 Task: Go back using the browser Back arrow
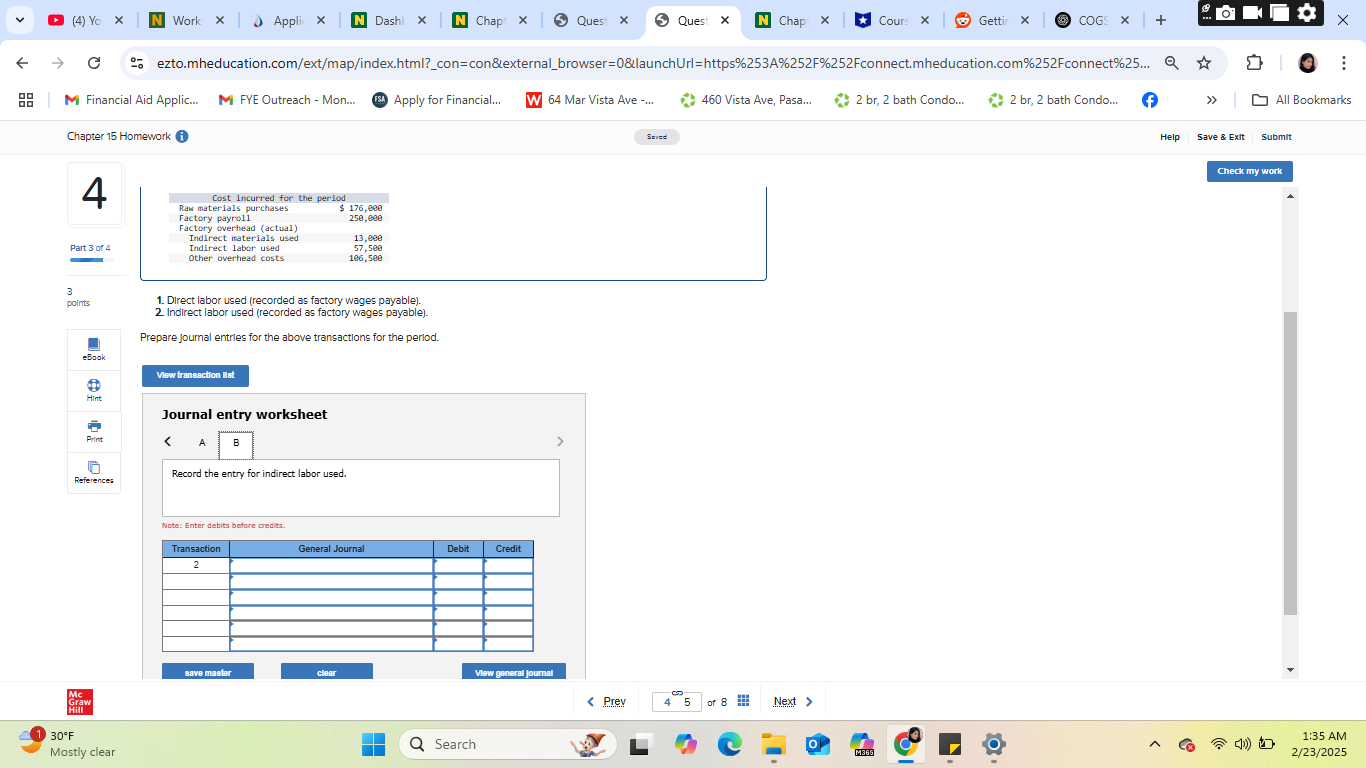pyautogui.click(x=24, y=63)
